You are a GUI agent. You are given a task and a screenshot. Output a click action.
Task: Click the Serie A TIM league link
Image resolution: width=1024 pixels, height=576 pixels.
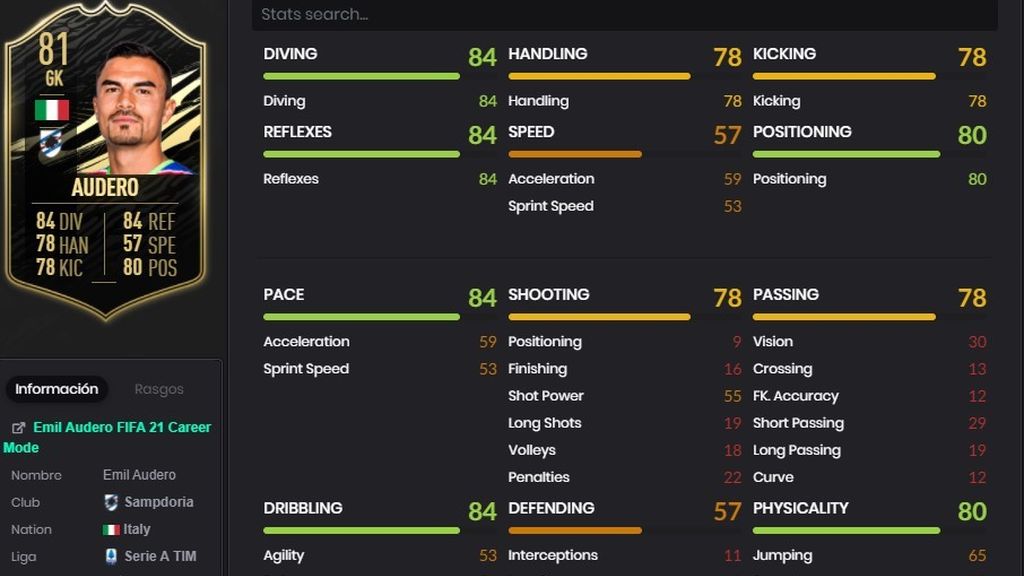tap(160, 556)
